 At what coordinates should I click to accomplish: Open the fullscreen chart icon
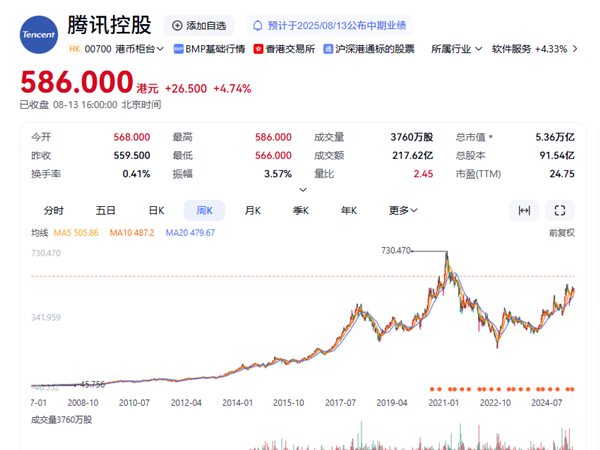tap(560, 210)
